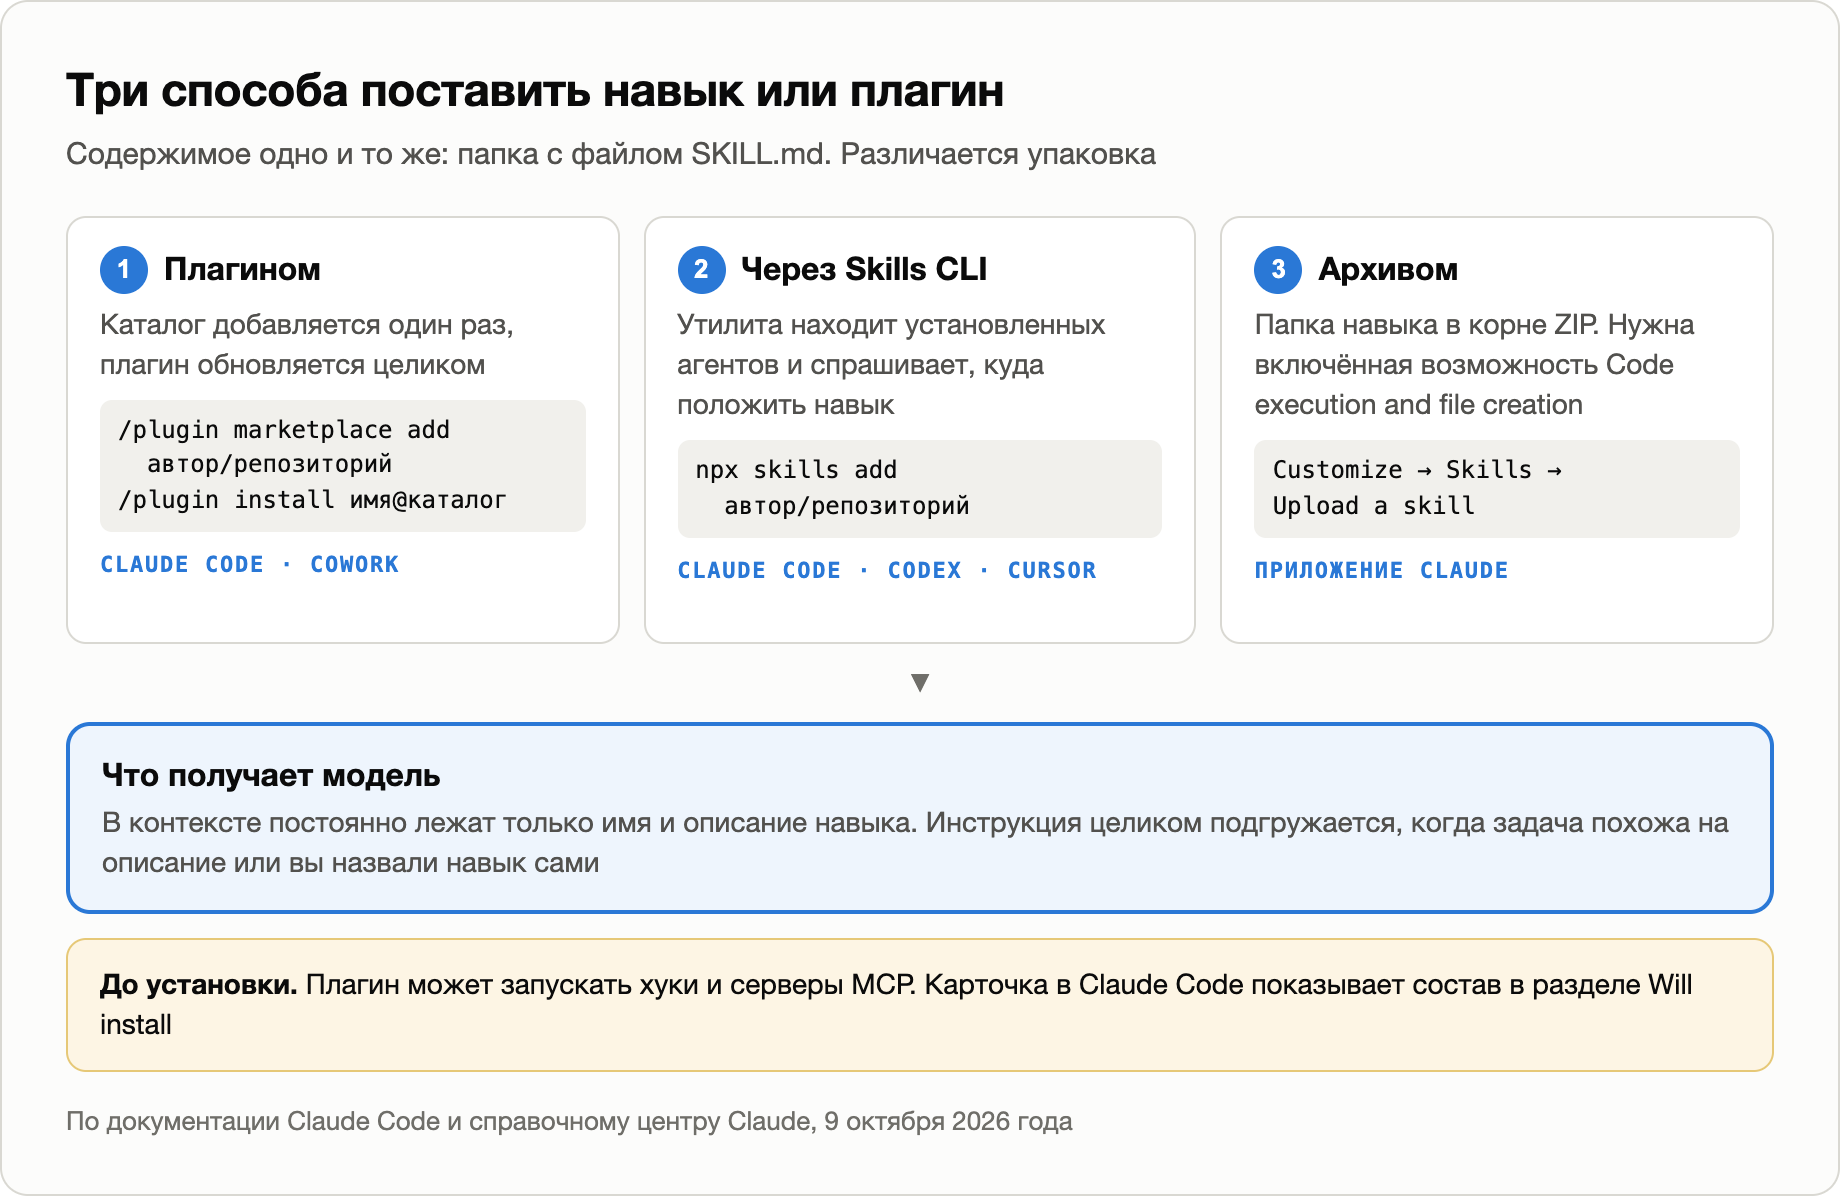Click the «CLAUDE CODE · COWORK» label
Viewport: 1840px width, 1196px height.
tap(250, 564)
